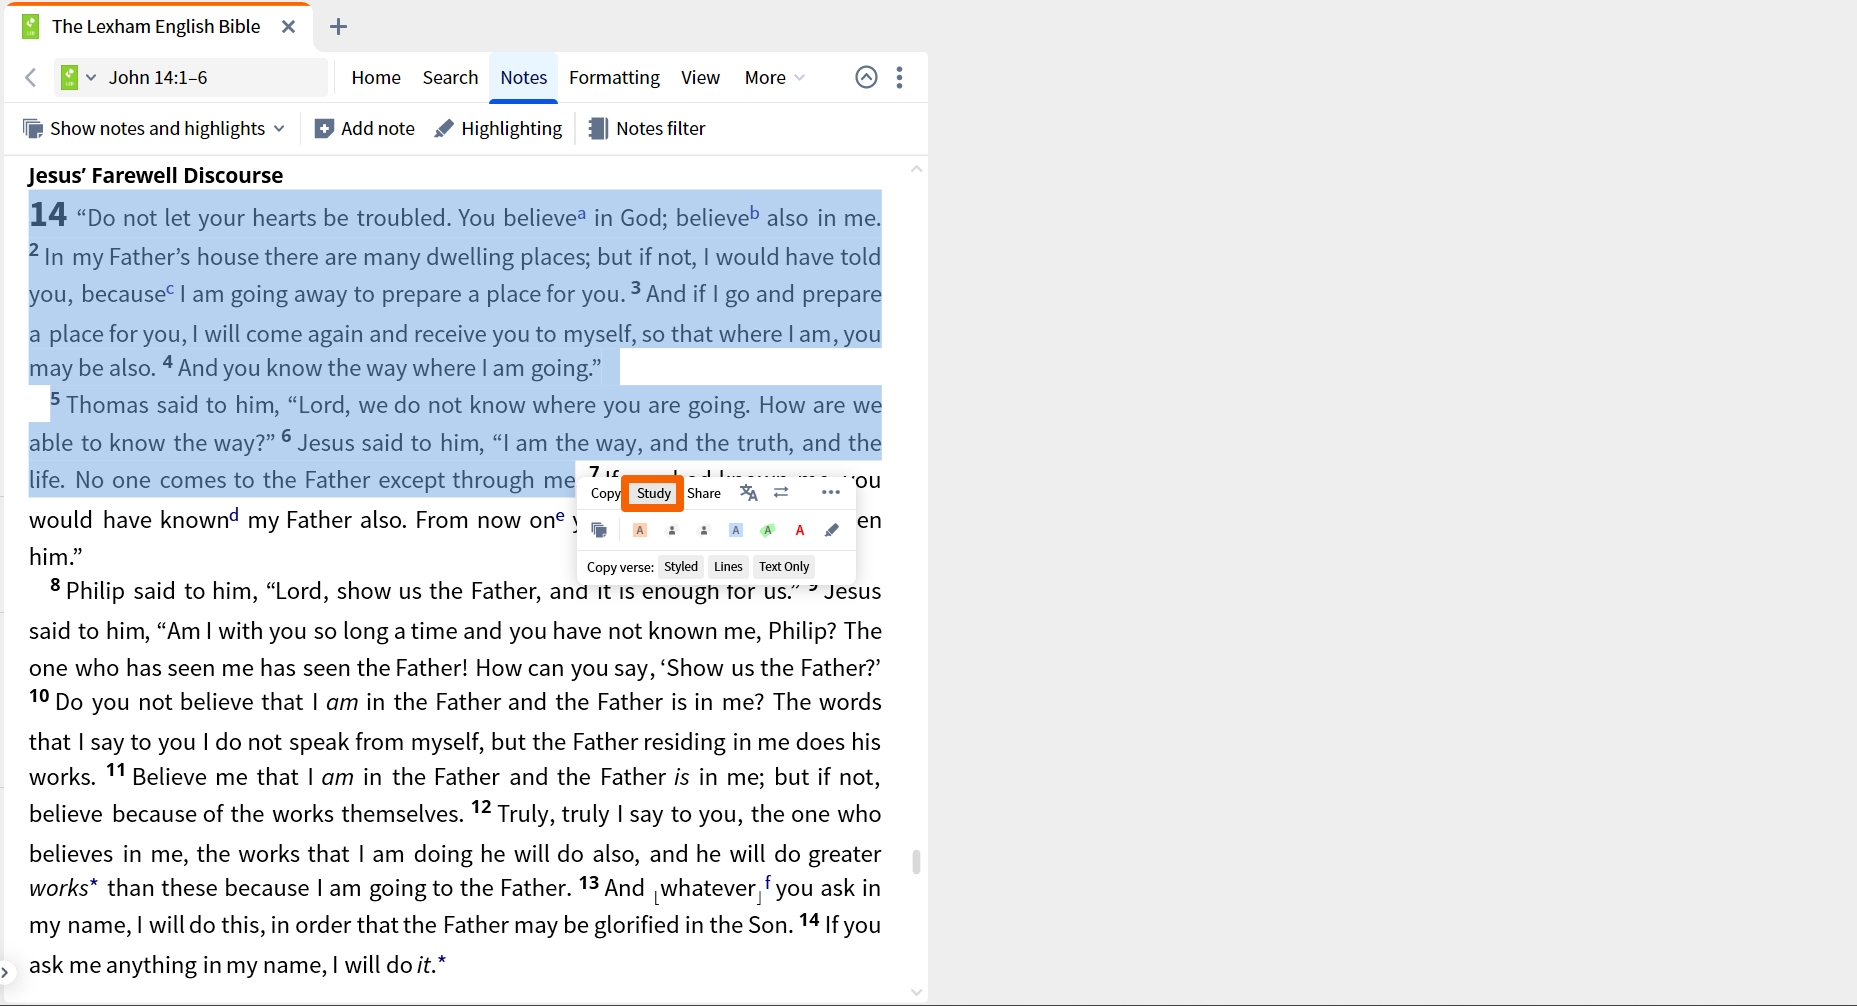
Task: Copy verse with Styled format
Action: [x=681, y=567]
